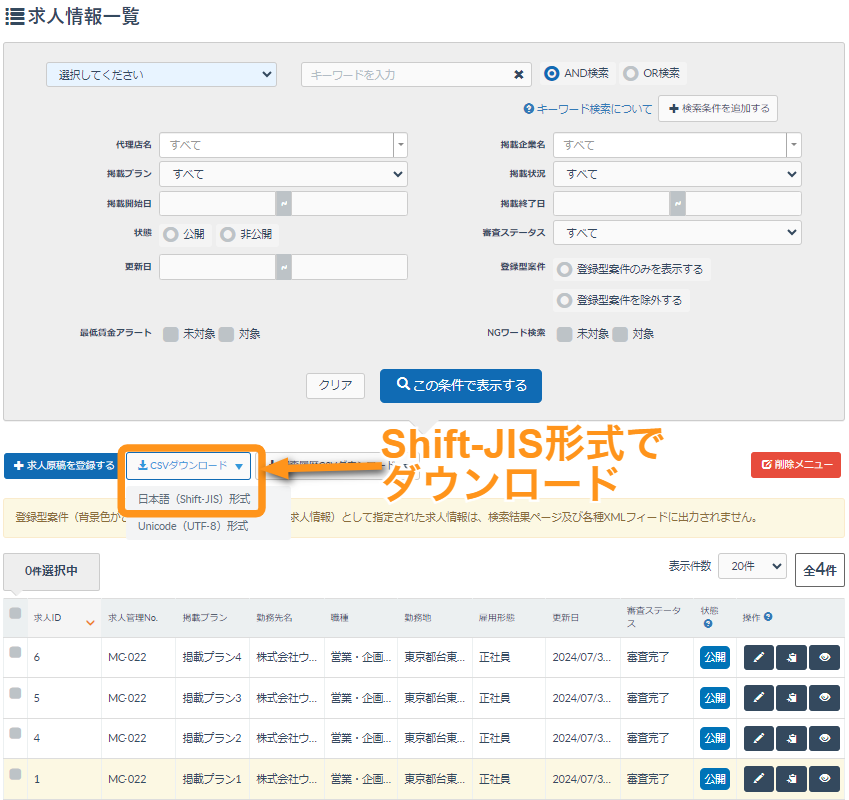Image resolution: width=849 pixels, height=800 pixels.
Task: Open help icon beside 状態 column header
Action: coord(708,624)
